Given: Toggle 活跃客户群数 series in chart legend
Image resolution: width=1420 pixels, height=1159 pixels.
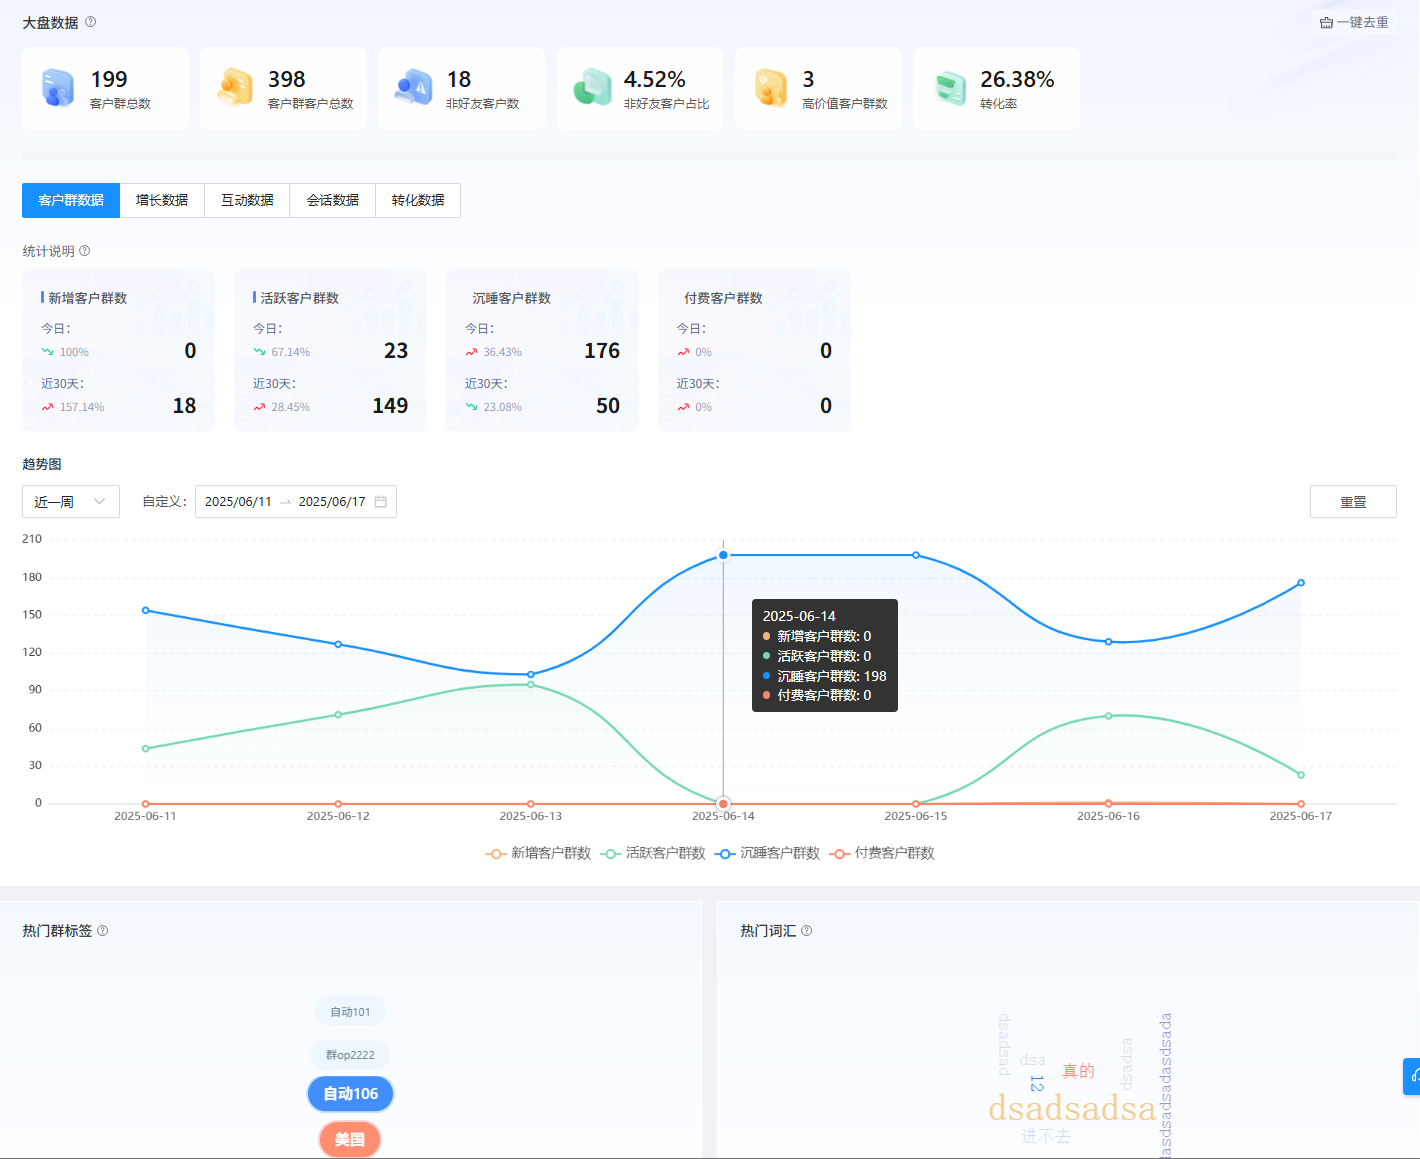Looking at the screenshot, I should click(653, 853).
